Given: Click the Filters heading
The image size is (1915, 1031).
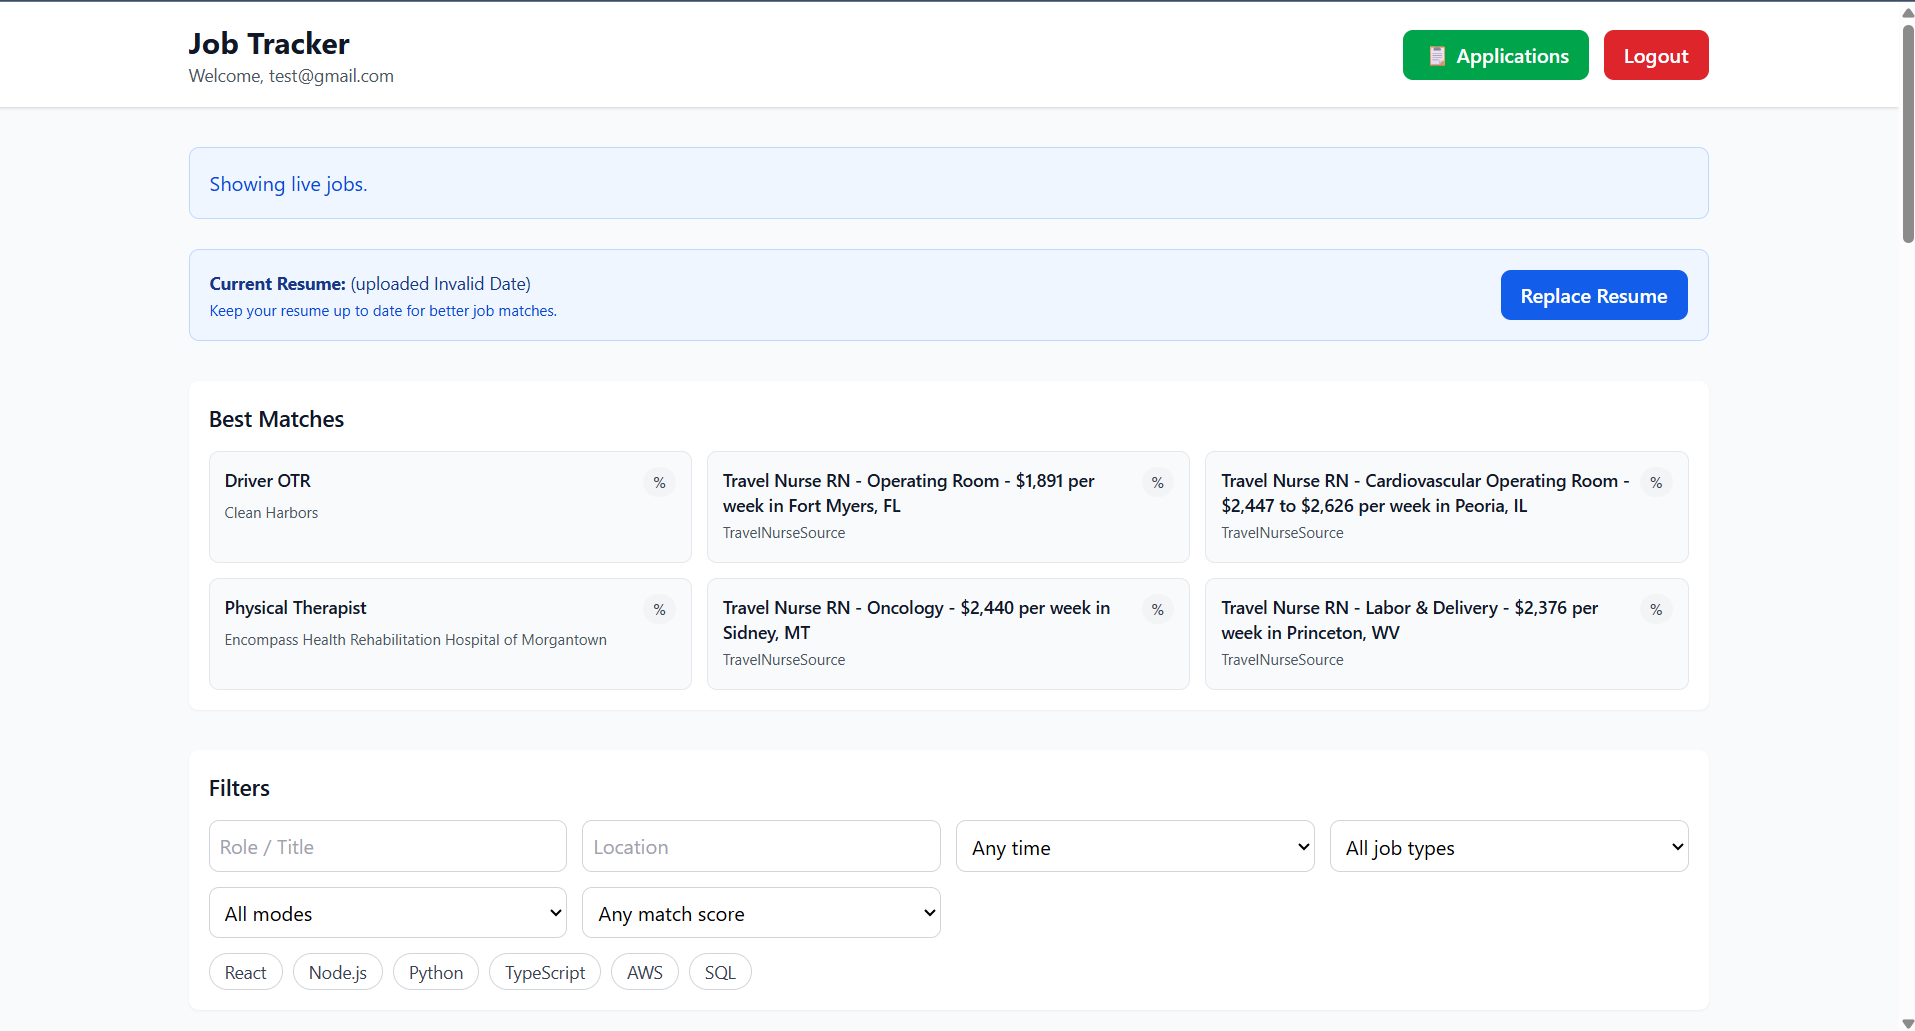Looking at the screenshot, I should tap(239, 788).
